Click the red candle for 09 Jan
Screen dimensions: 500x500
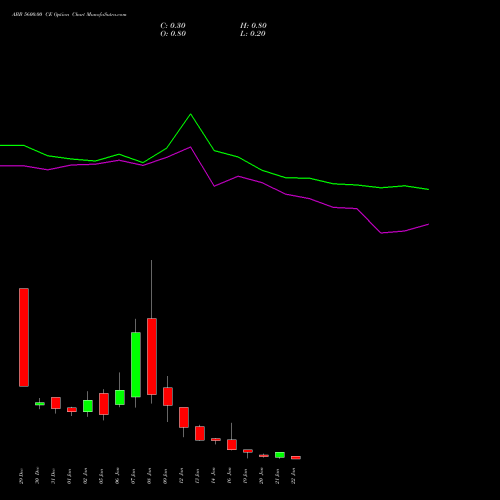coord(168,396)
